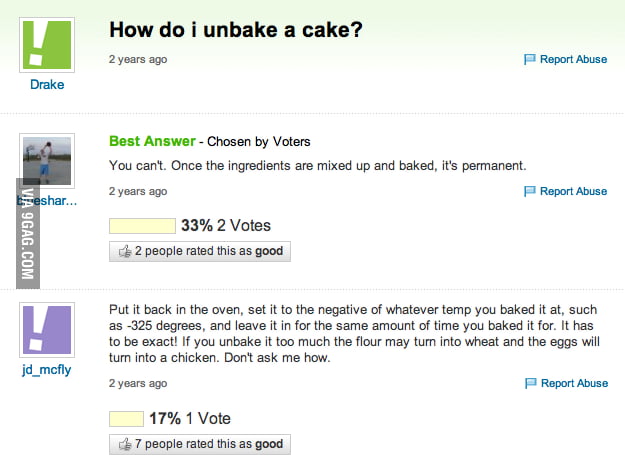Screen dimensions: 625x468
Task: Click thumbs-up icon on '2 people rated' button
Action: 125,252
